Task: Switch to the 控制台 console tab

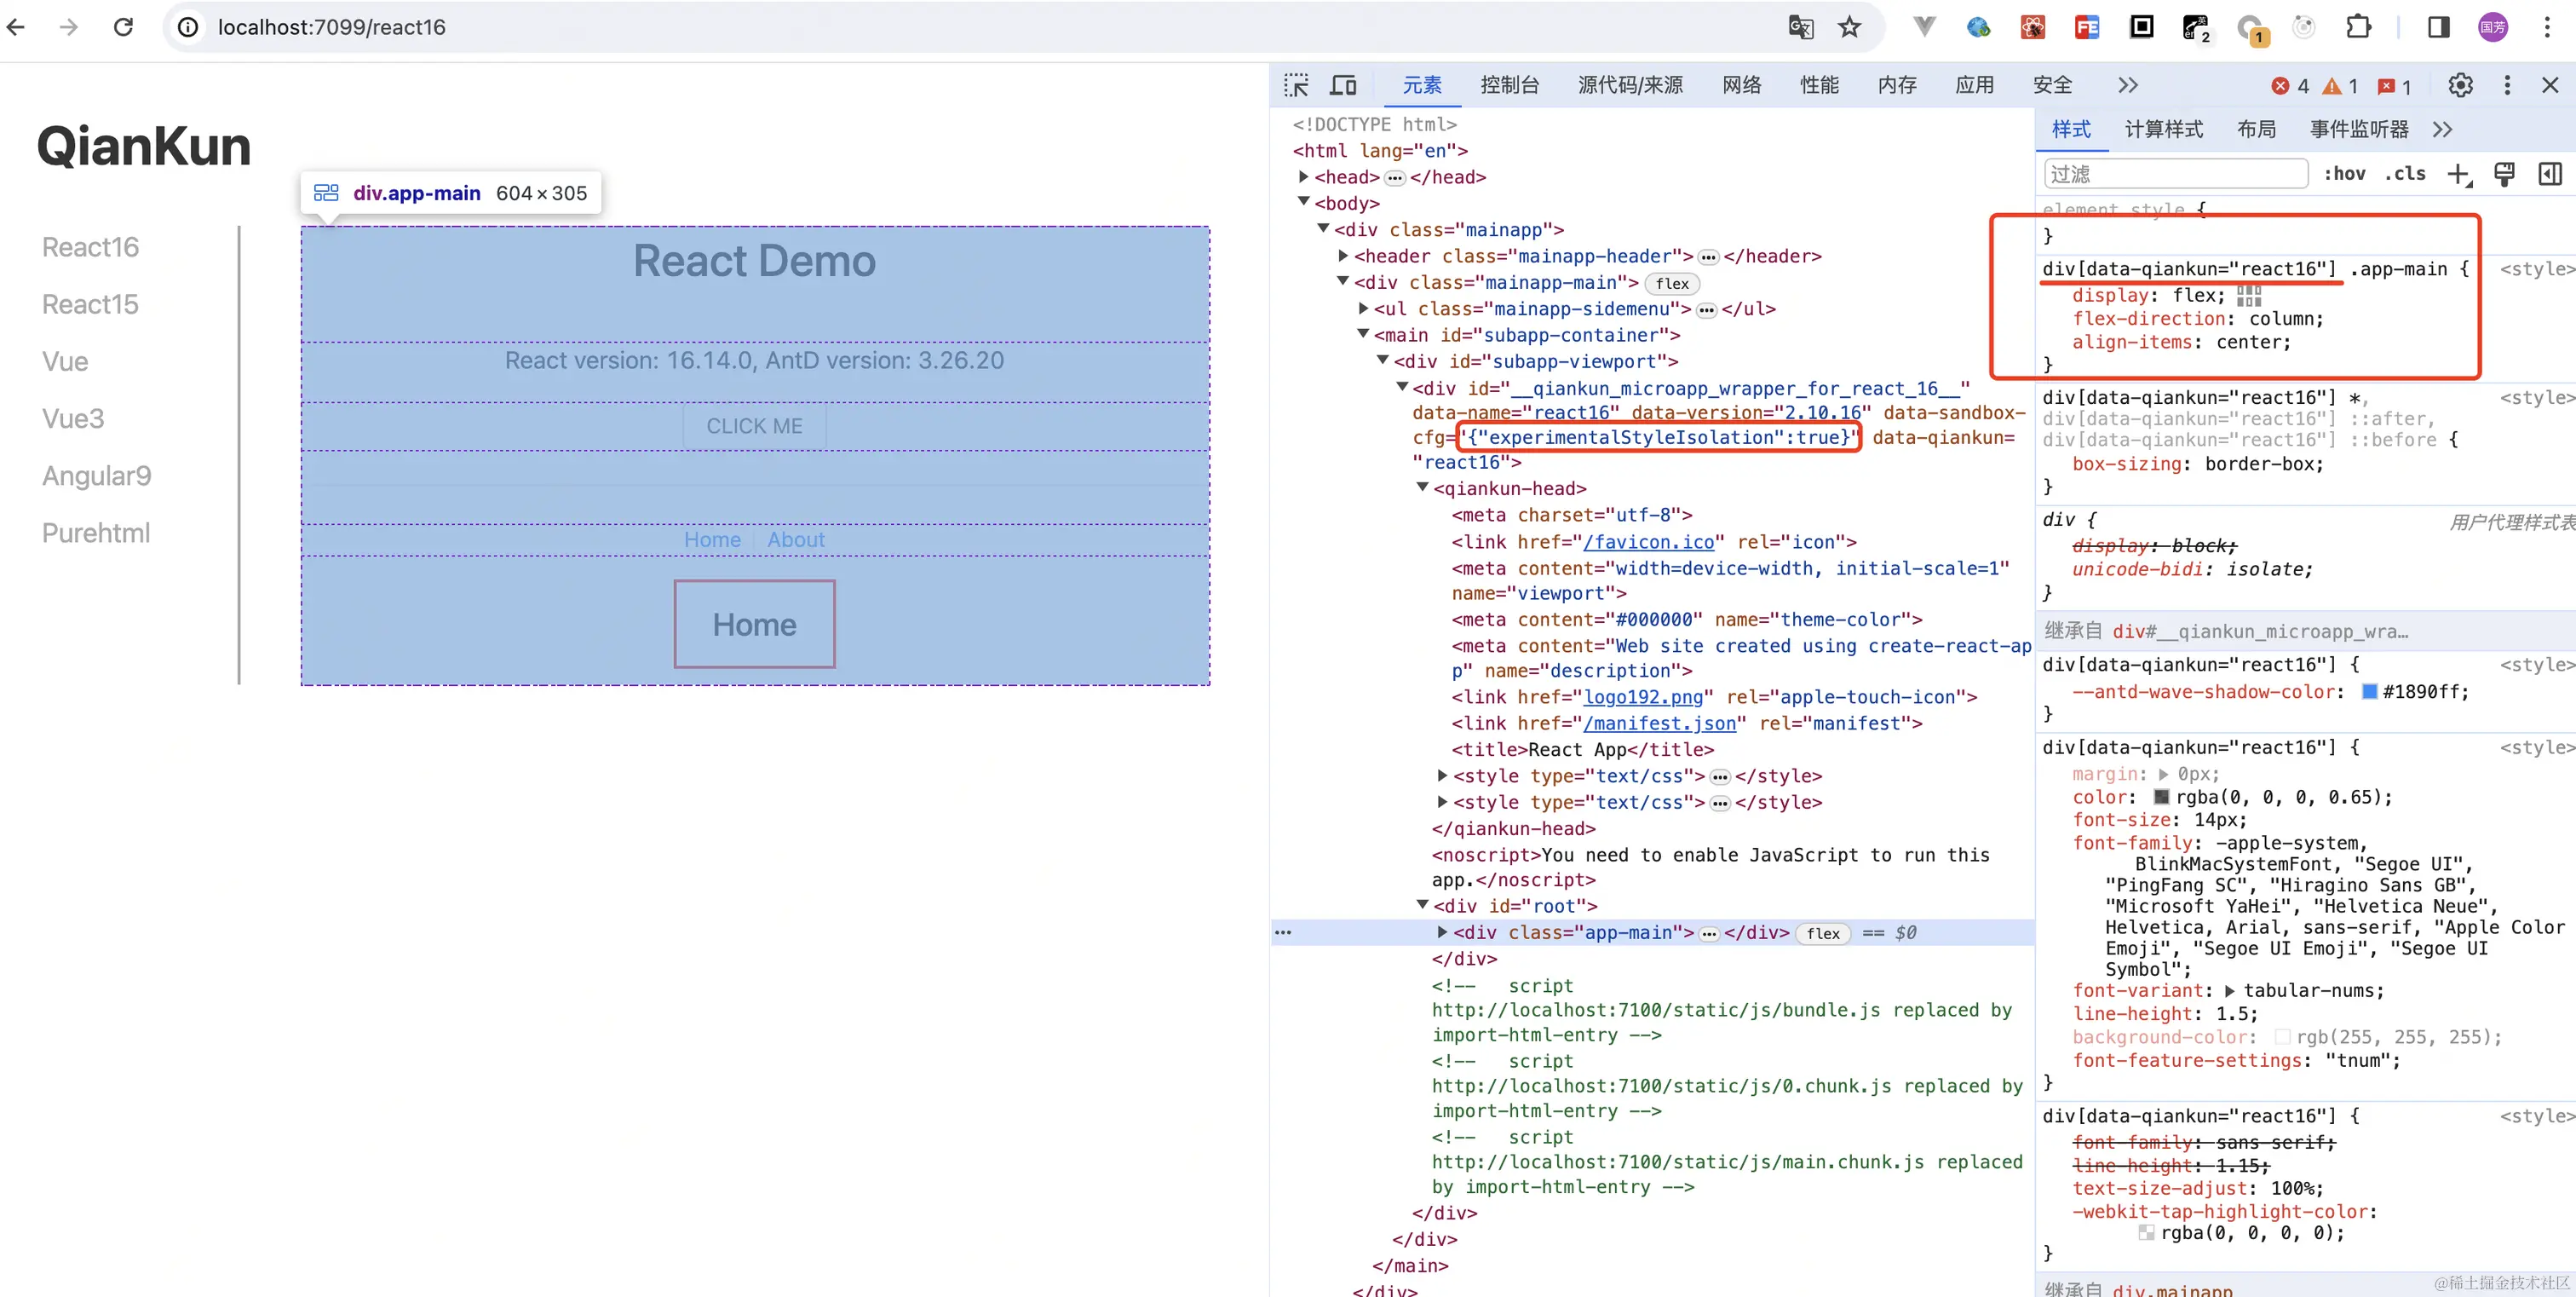Action: pos(1509,86)
